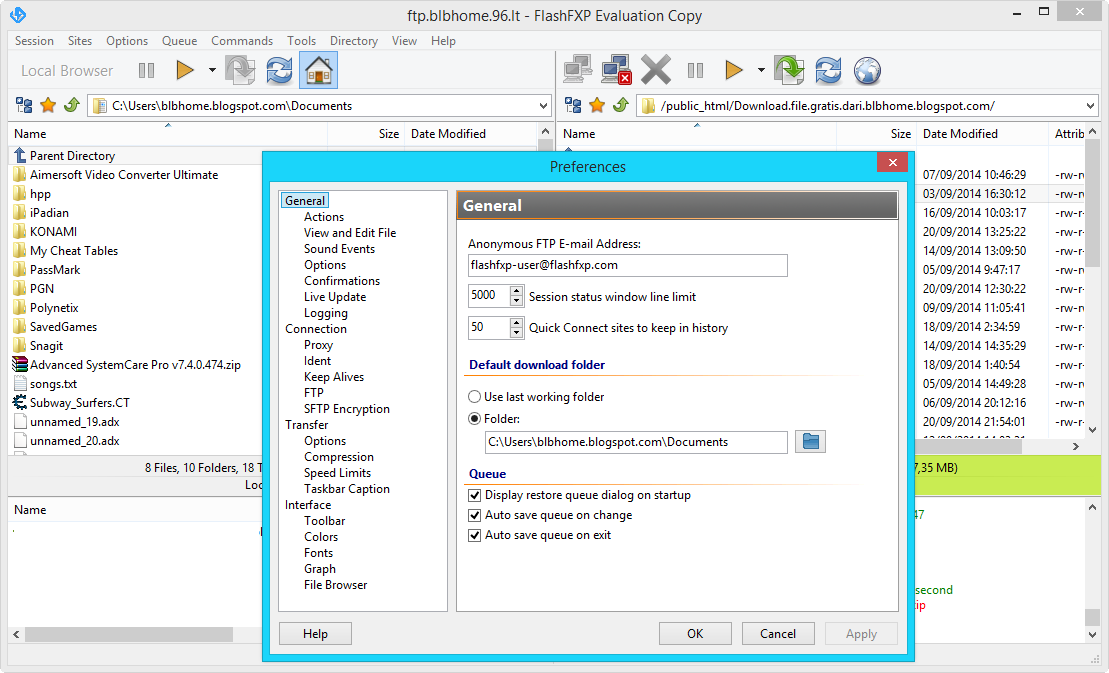Image resolution: width=1109 pixels, height=673 pixels.
Task: Click the Subway_Surfers.CT file icon
Action: [20, 402]
